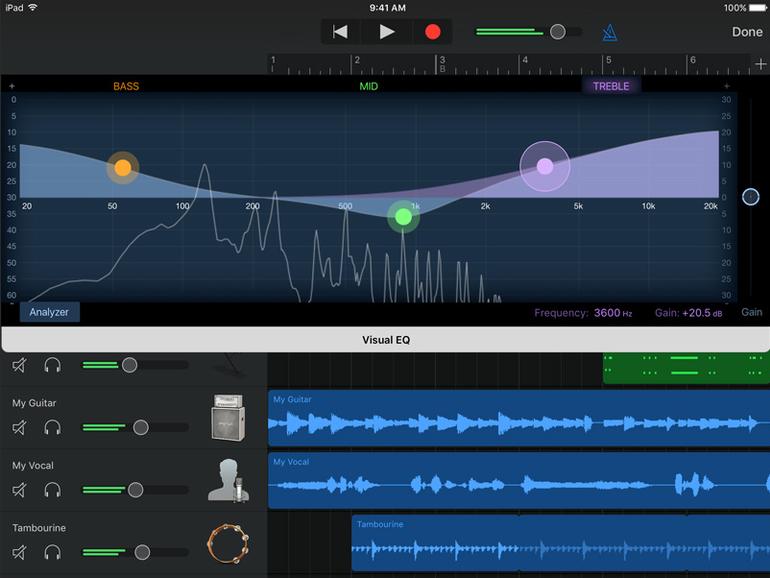Select the My Guitar audio region
Screen dimensions: 770x578
[x=519, y=418]
